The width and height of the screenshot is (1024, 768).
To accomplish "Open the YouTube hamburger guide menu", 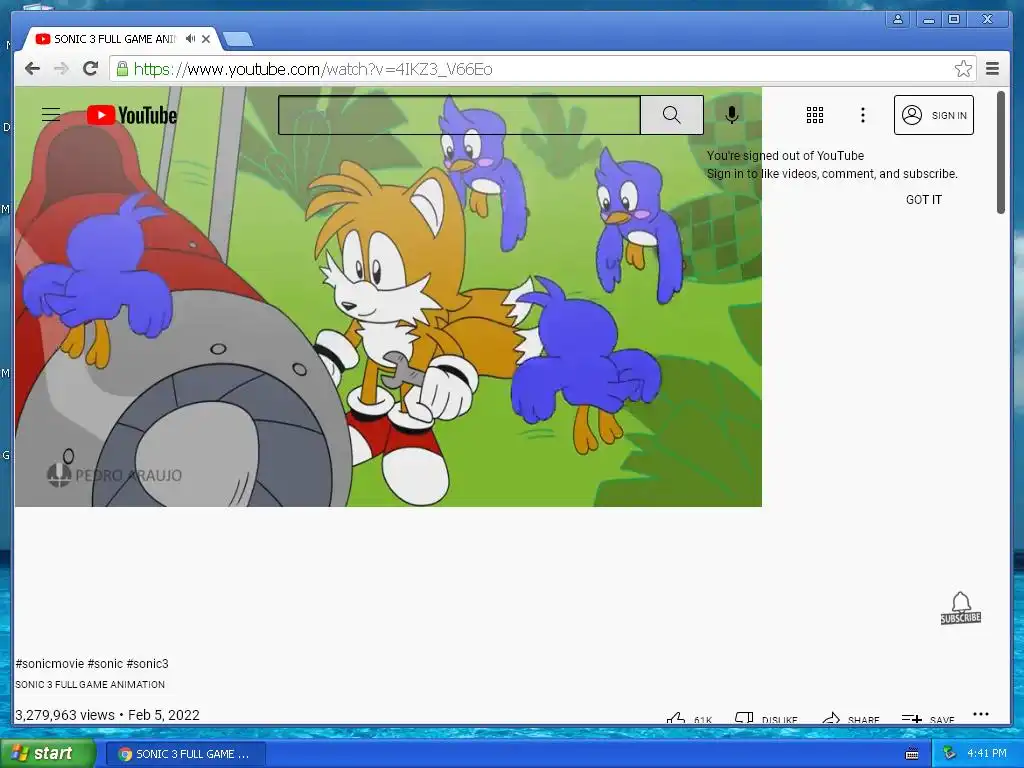I will tap(51, 115).
